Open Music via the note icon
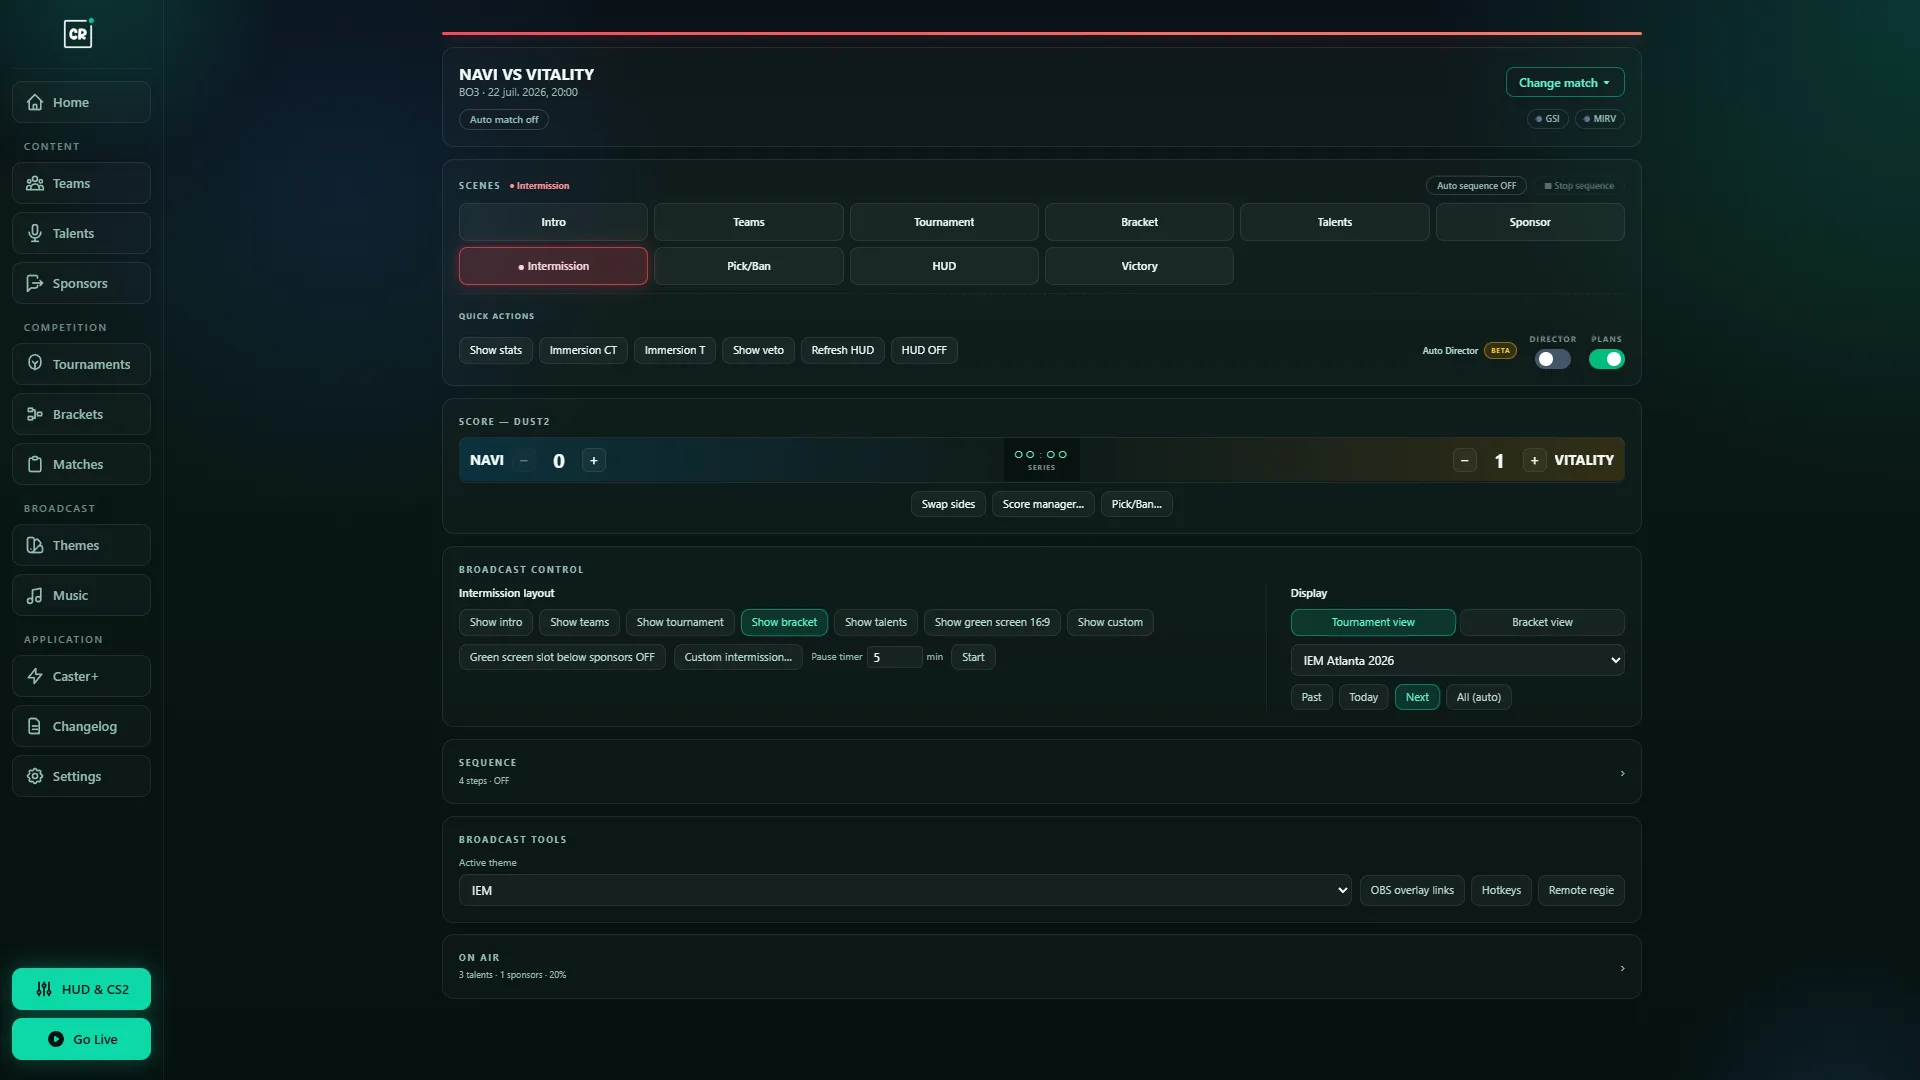This screenshot has width=1920, height=1080. (x=35, y=595)
